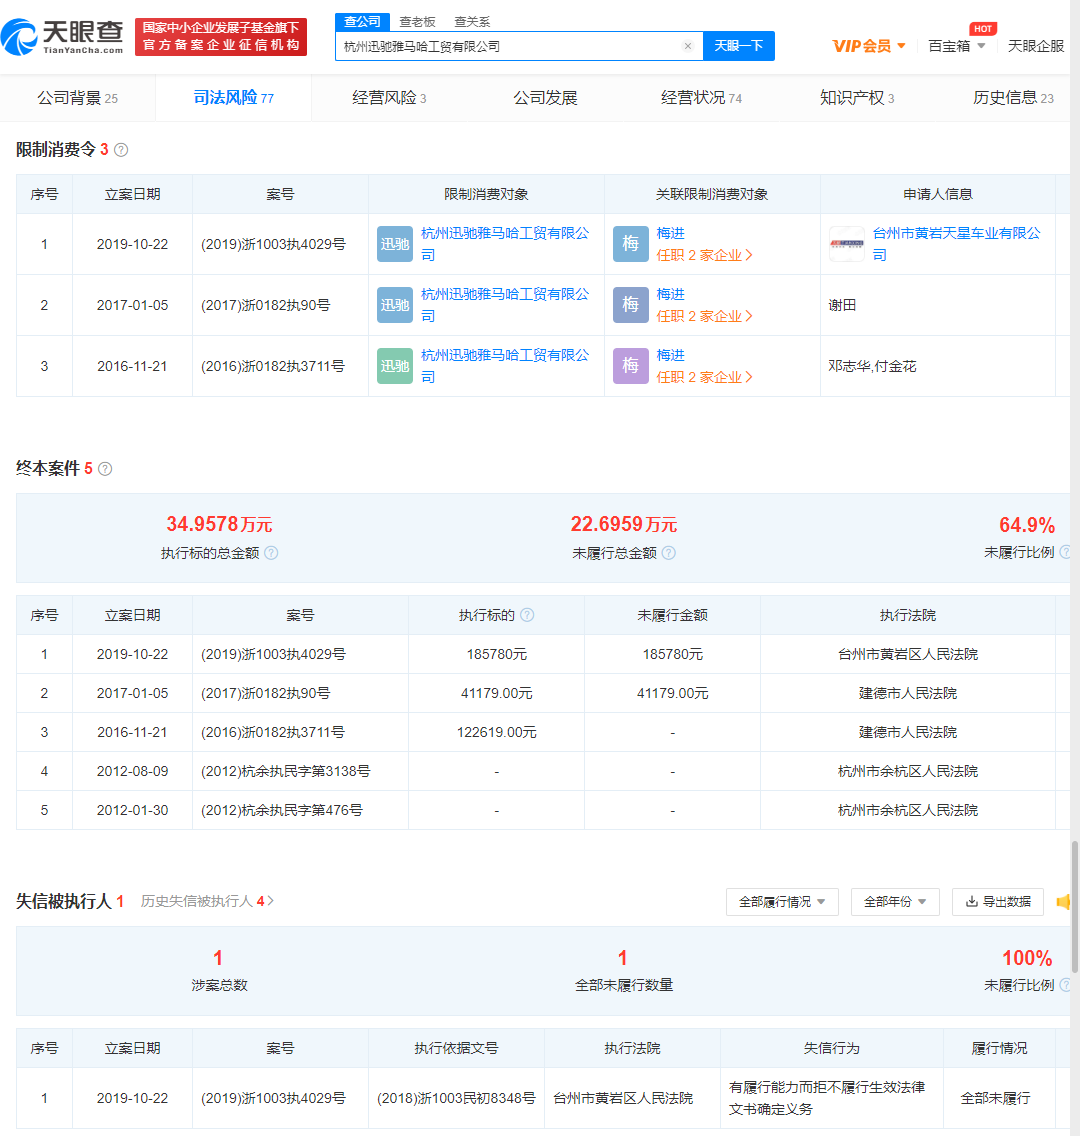Open 历史失信被执行人 4 link
Viewport: 1080px width, 1136px height.
tap(207, 901)
